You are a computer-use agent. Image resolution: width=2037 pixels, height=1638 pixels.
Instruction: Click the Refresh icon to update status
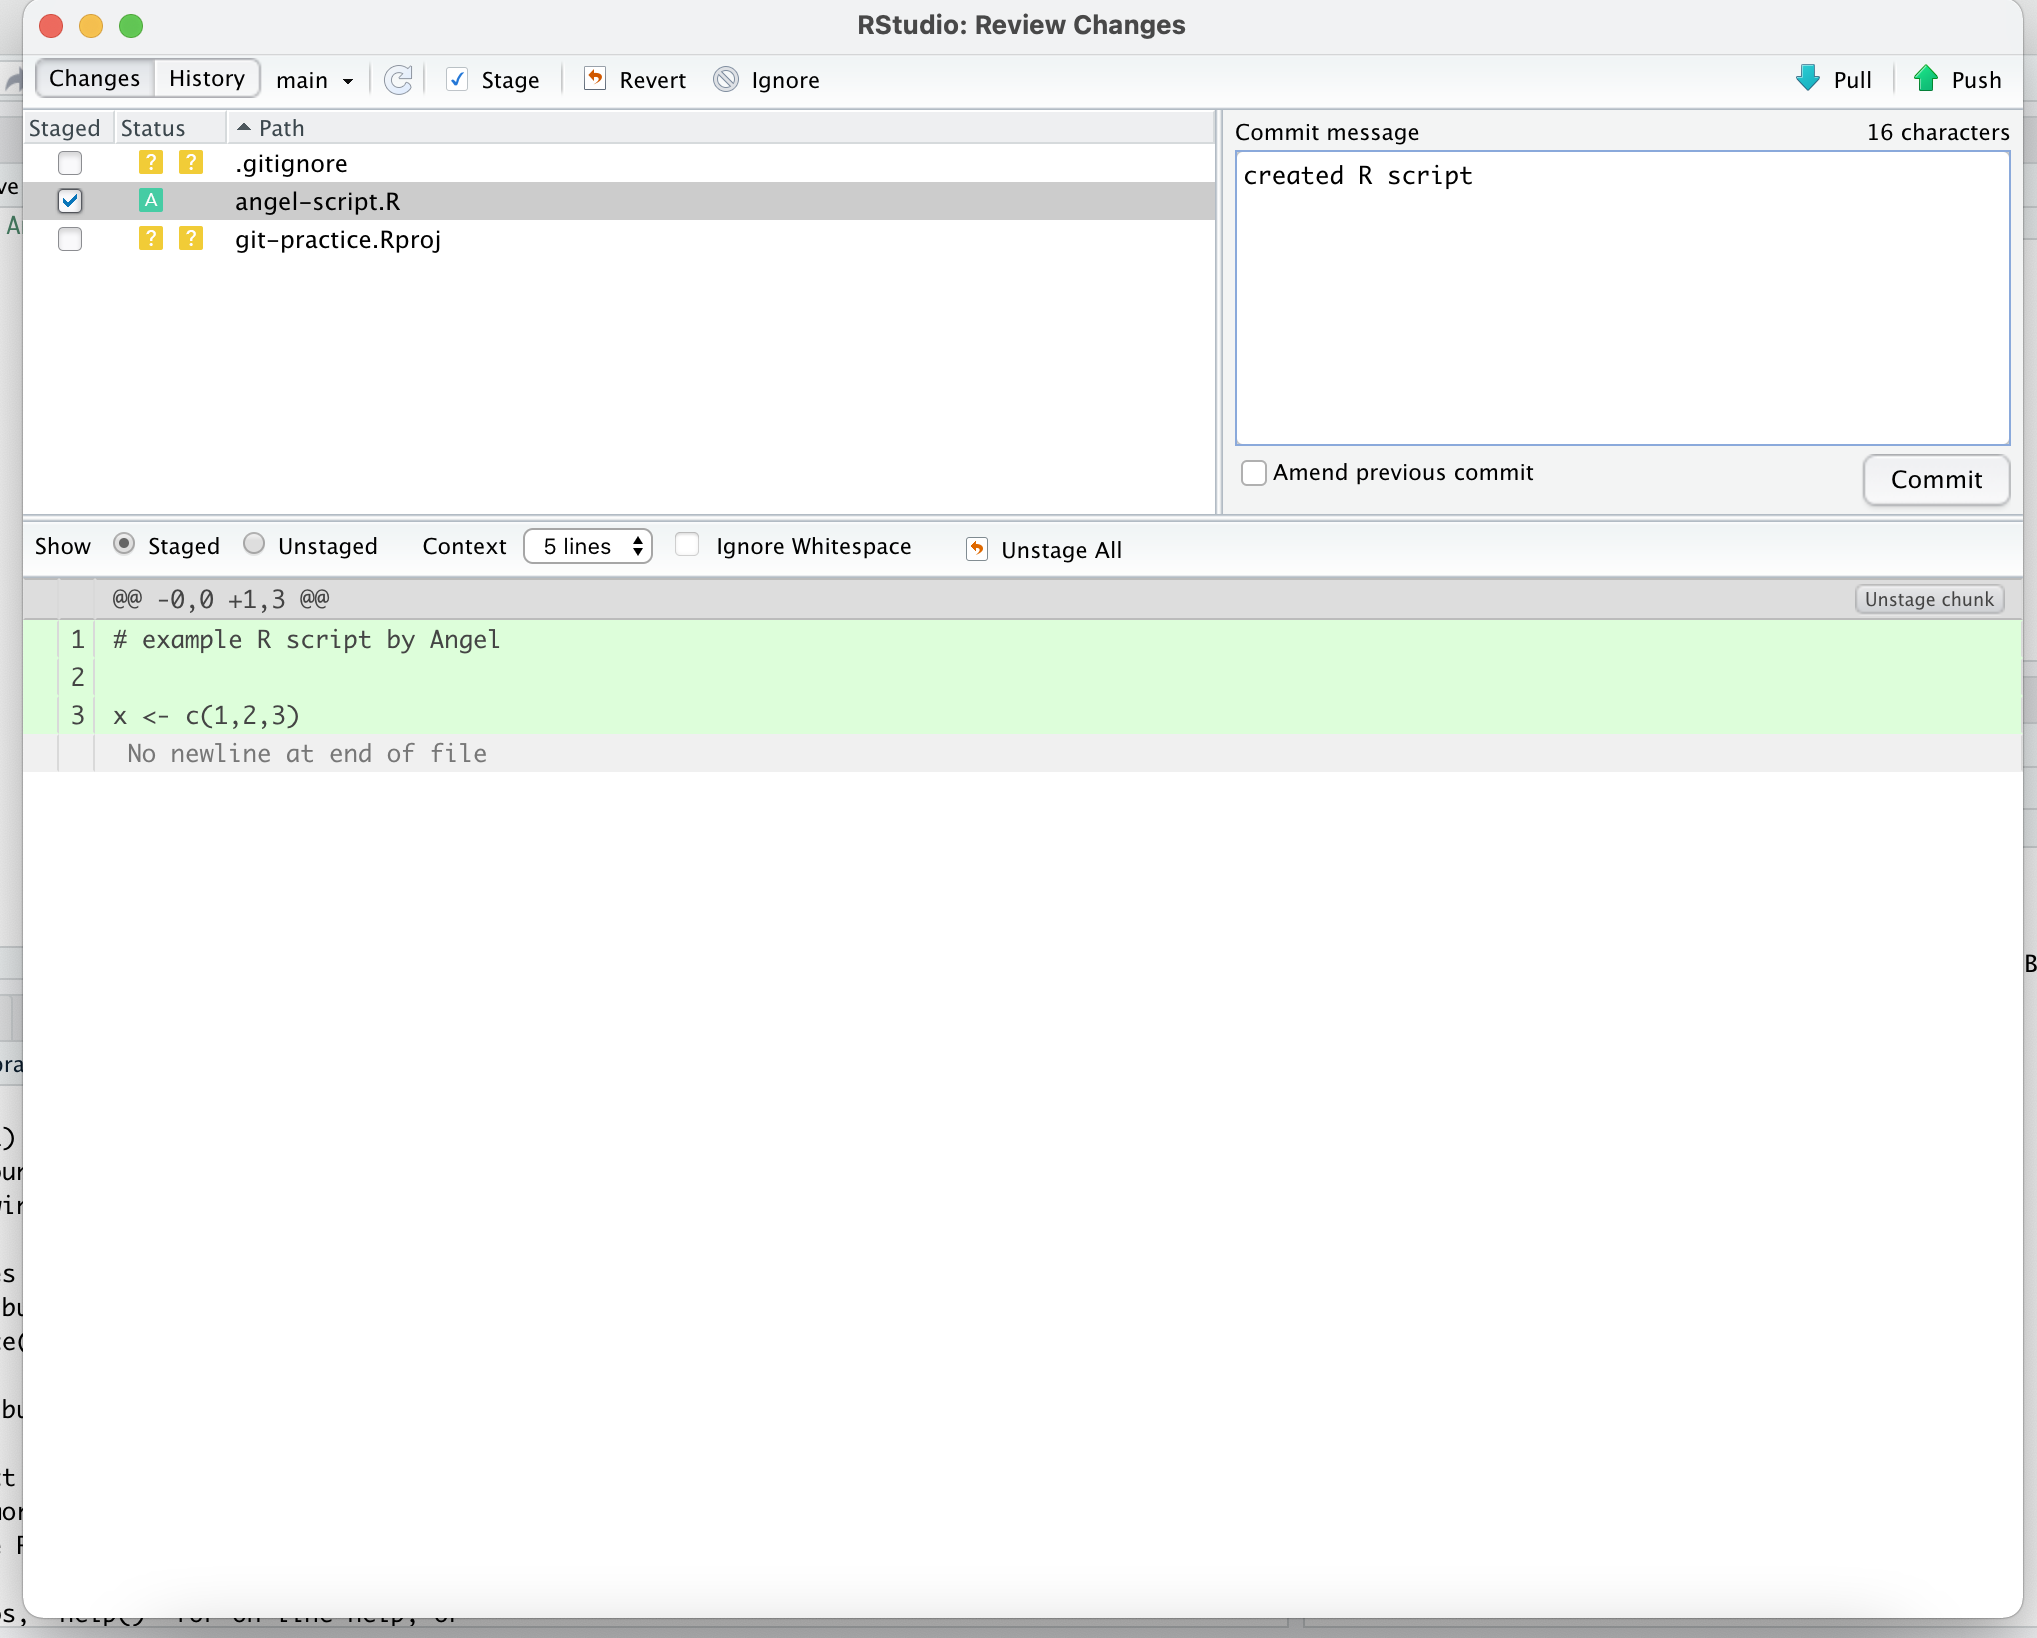point(396,79)
